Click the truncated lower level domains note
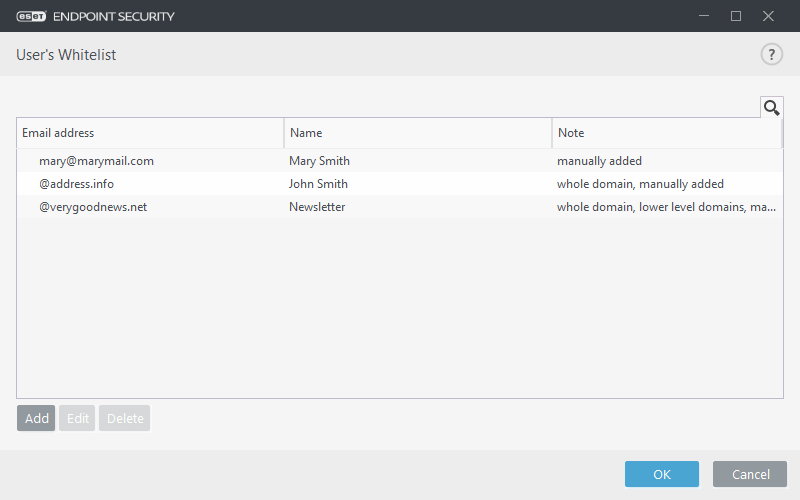Screen dimensions: 800x500 pos(666,207)
